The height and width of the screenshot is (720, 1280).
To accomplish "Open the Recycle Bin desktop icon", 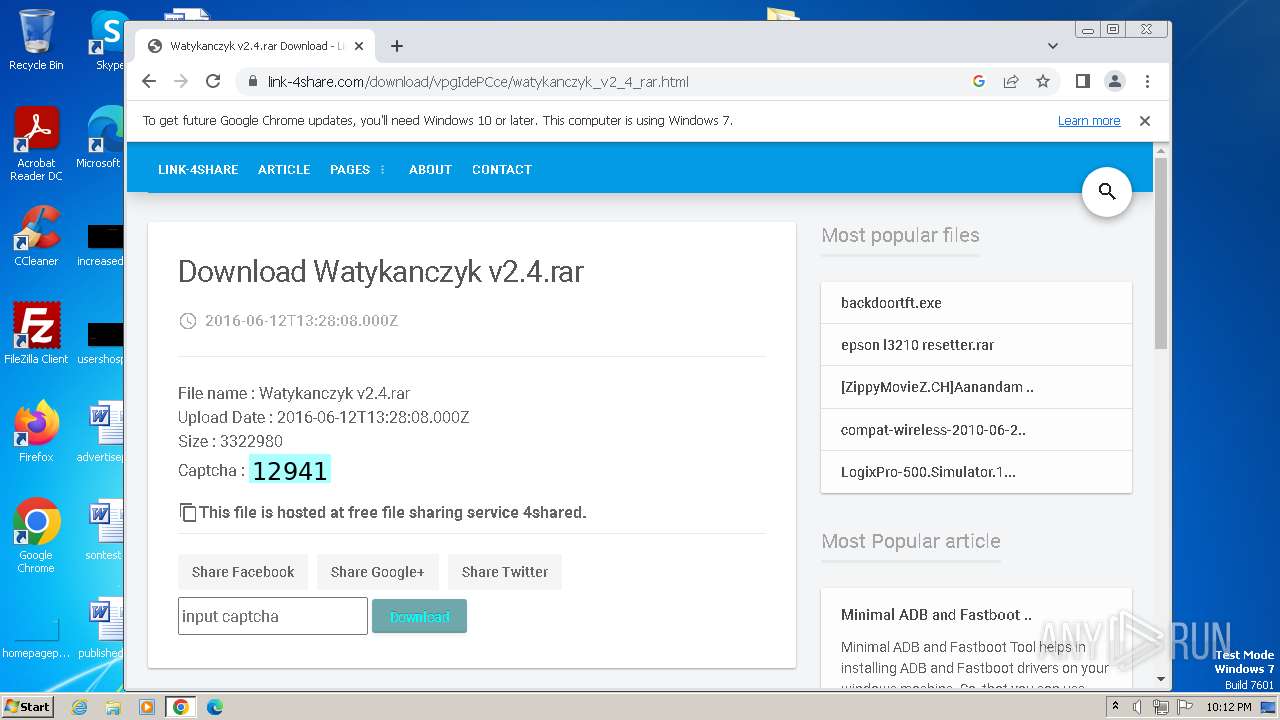I will click(36, 40).
